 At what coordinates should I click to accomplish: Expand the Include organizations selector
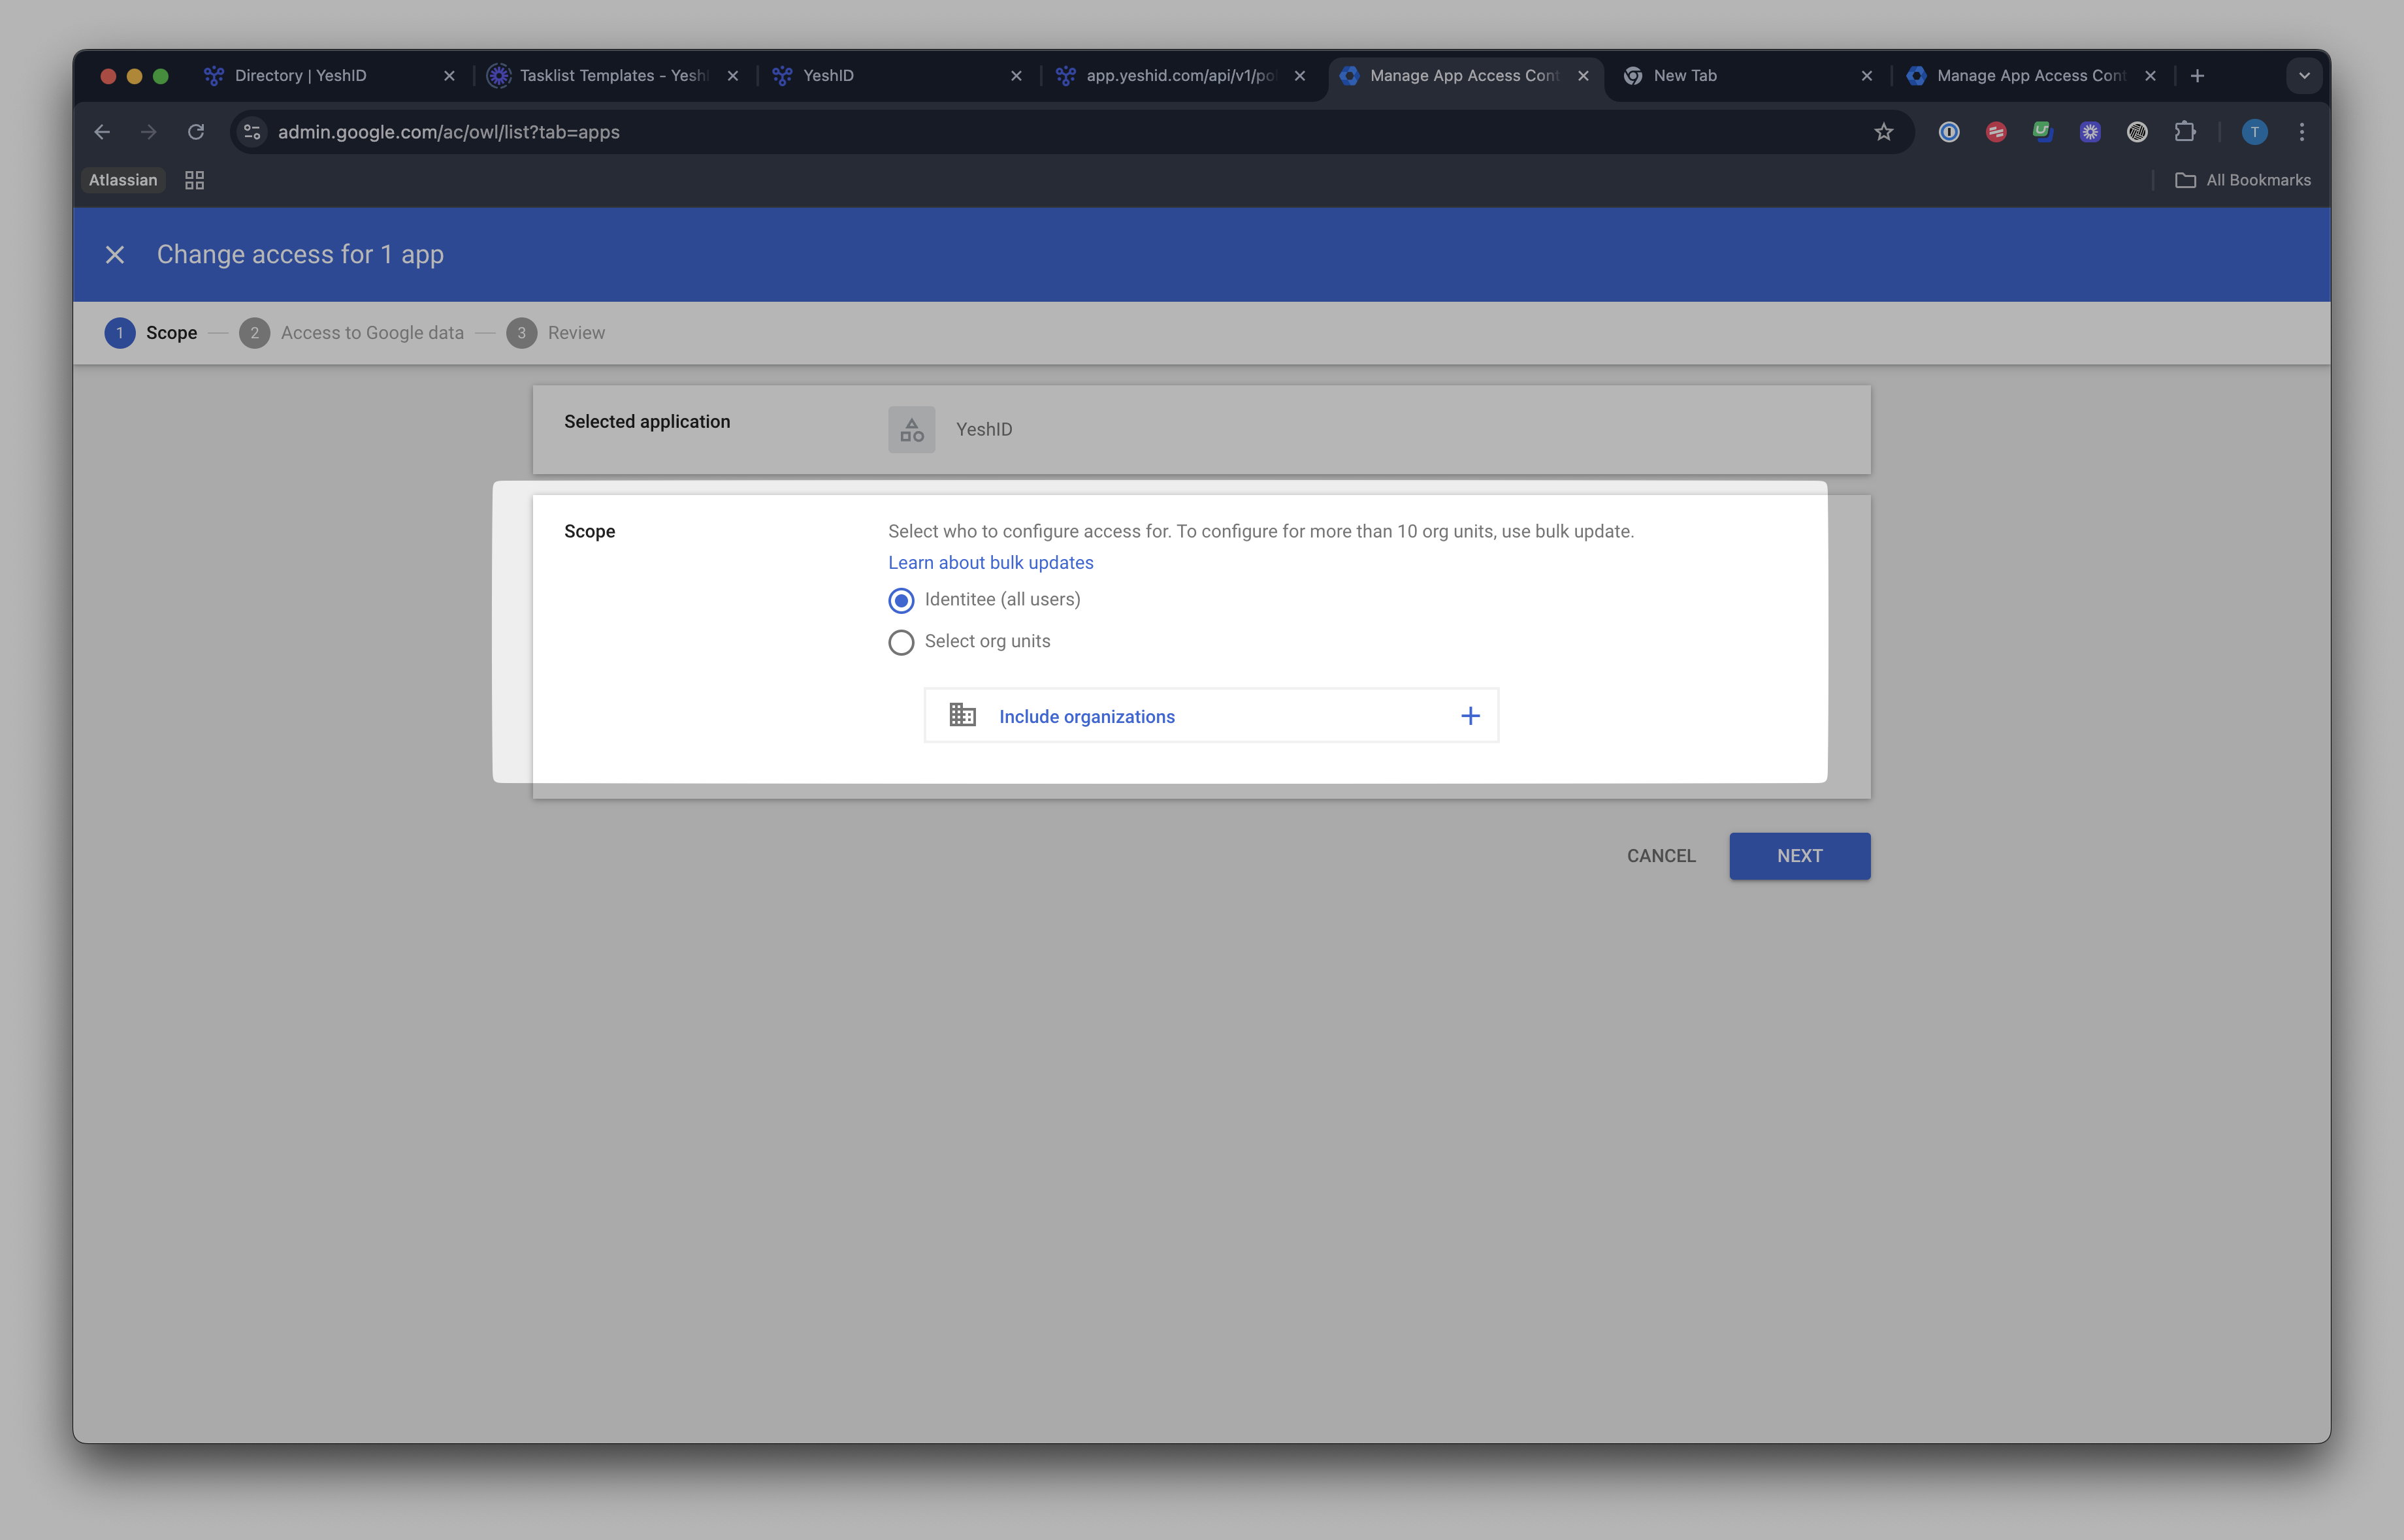point(1211,716)
